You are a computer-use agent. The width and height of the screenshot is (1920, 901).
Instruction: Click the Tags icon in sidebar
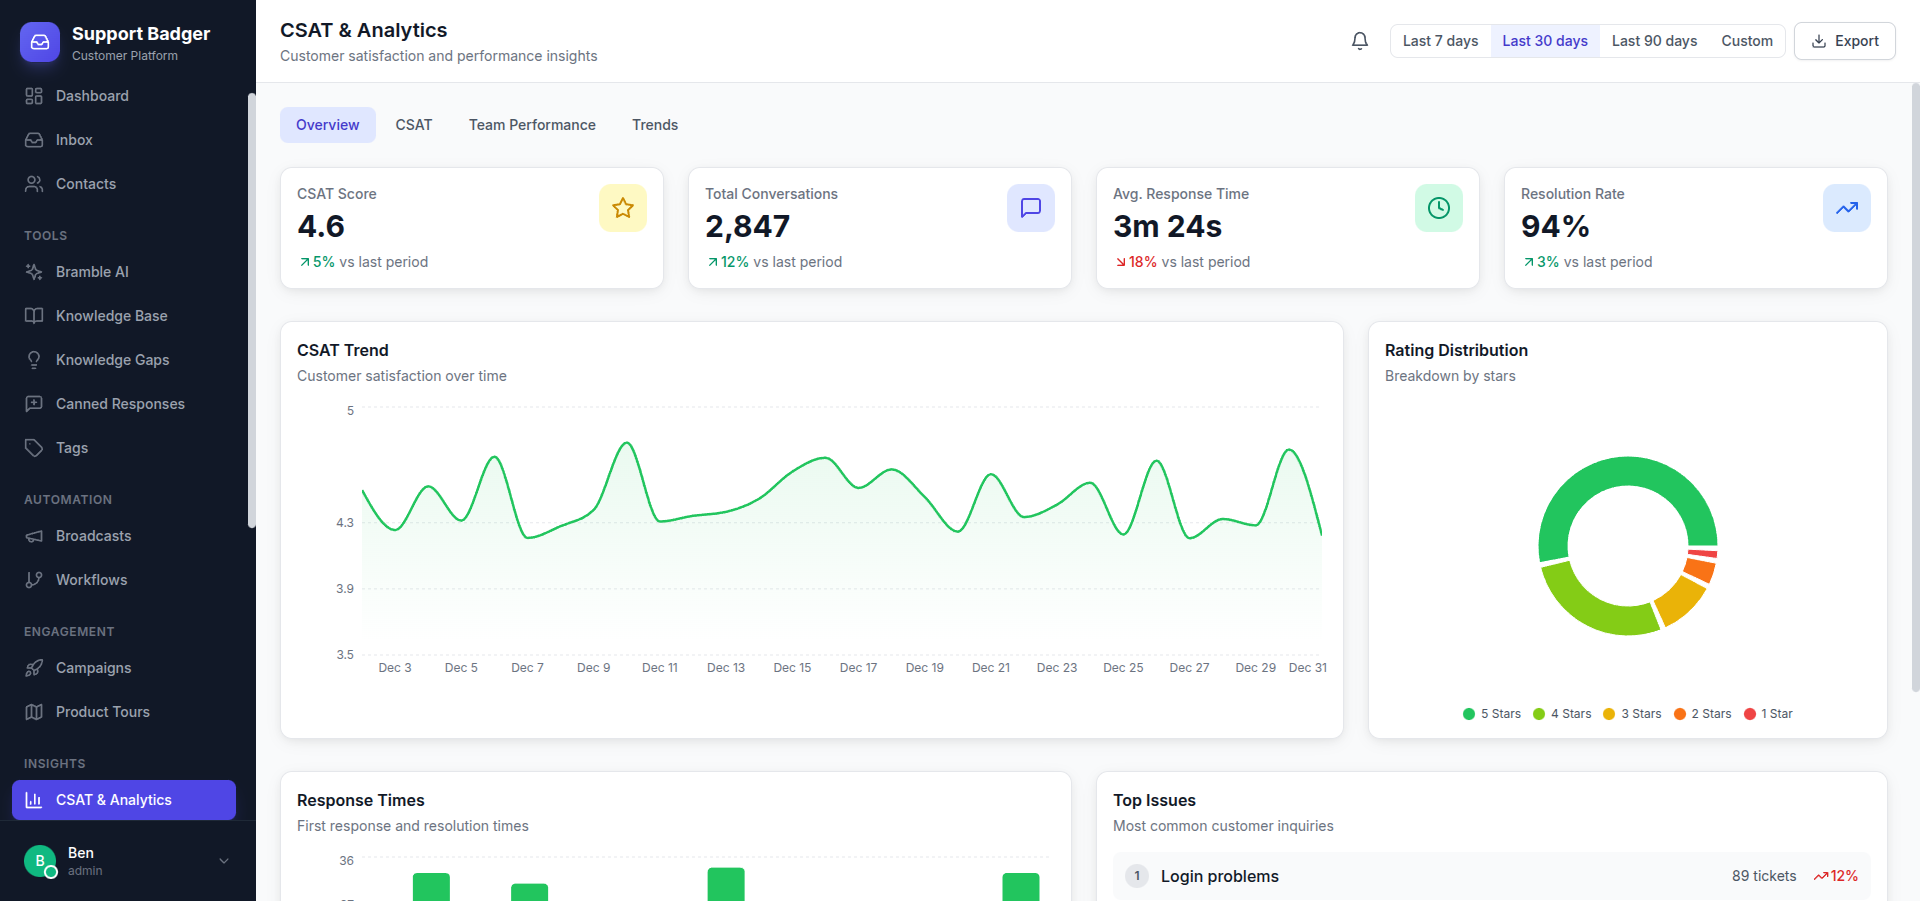tap(34, 447)
